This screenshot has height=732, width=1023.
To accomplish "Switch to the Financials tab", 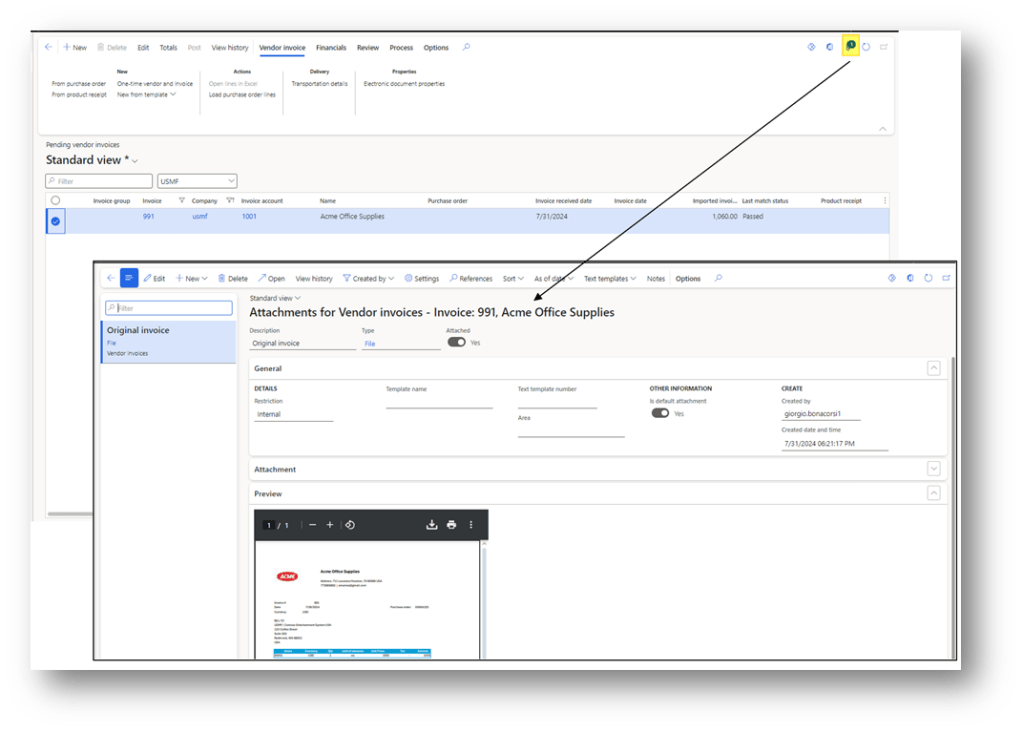I will 331,47.
